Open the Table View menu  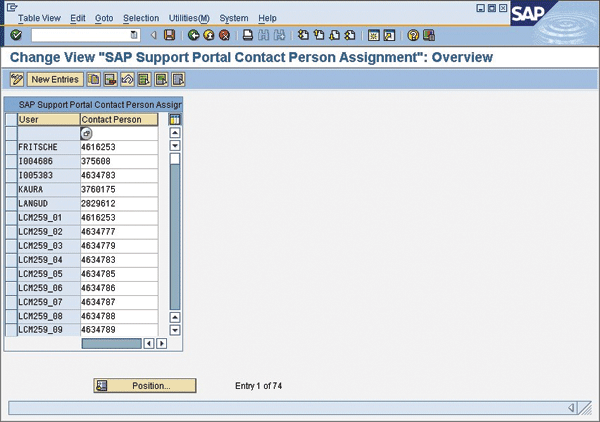coord(39,18)
